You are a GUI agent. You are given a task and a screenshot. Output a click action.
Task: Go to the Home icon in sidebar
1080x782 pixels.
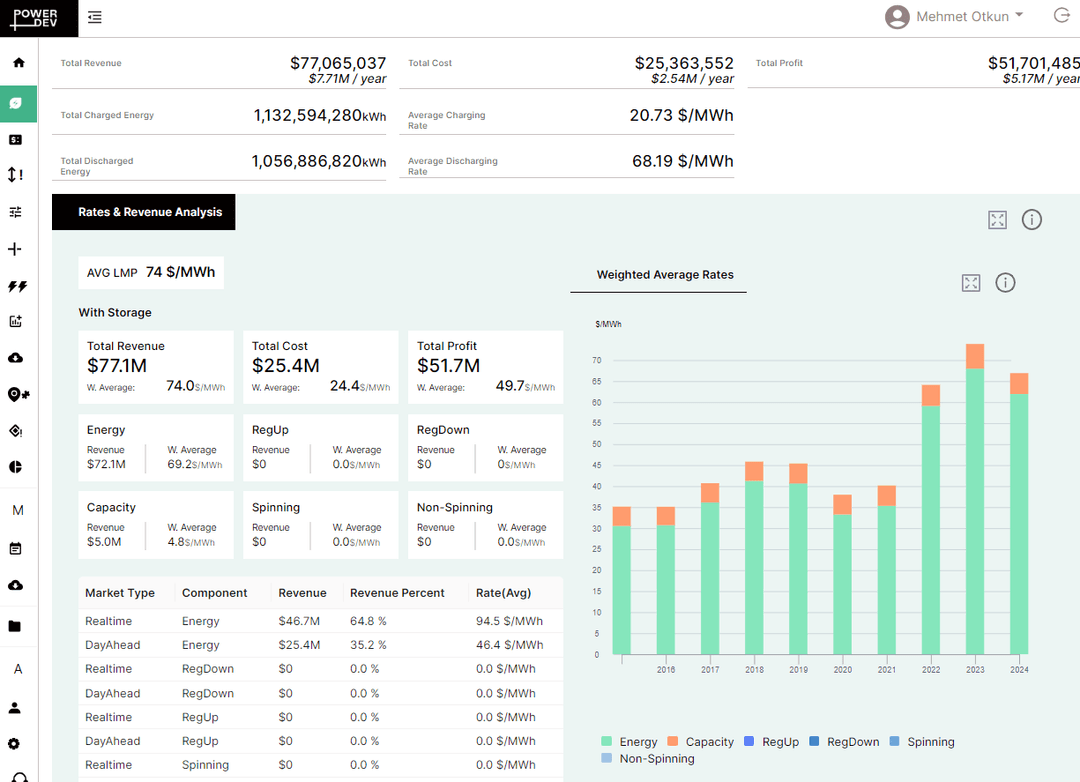pyautogui.click(x=18, y=63)
